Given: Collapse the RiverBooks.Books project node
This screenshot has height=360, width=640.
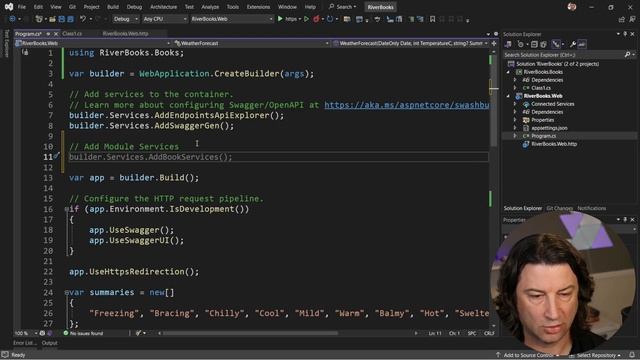Looking at the screenshot, I should (508, 72).
